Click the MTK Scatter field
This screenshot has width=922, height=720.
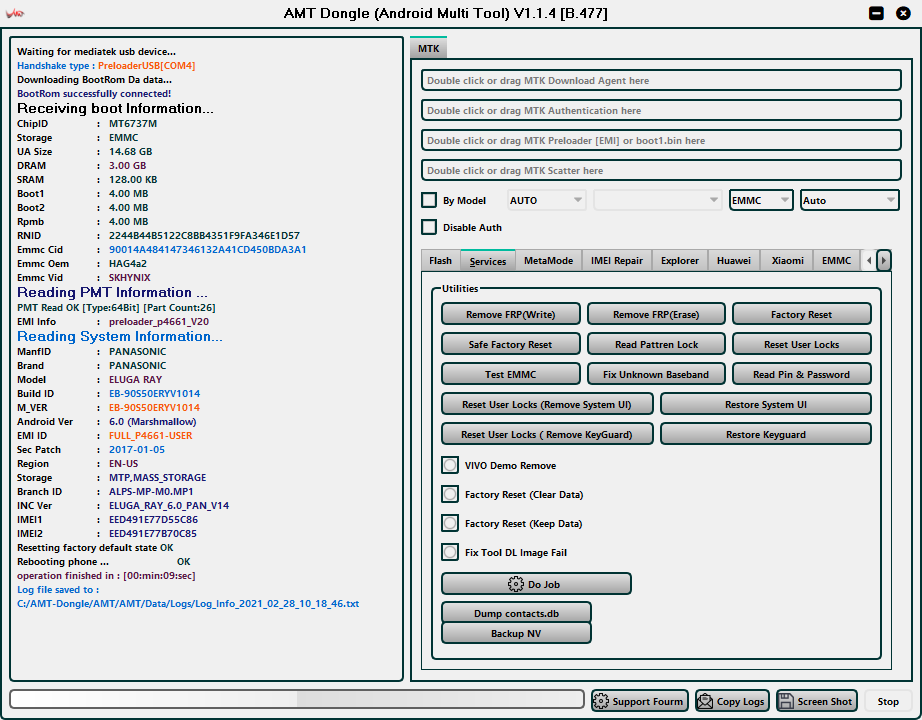661,170
